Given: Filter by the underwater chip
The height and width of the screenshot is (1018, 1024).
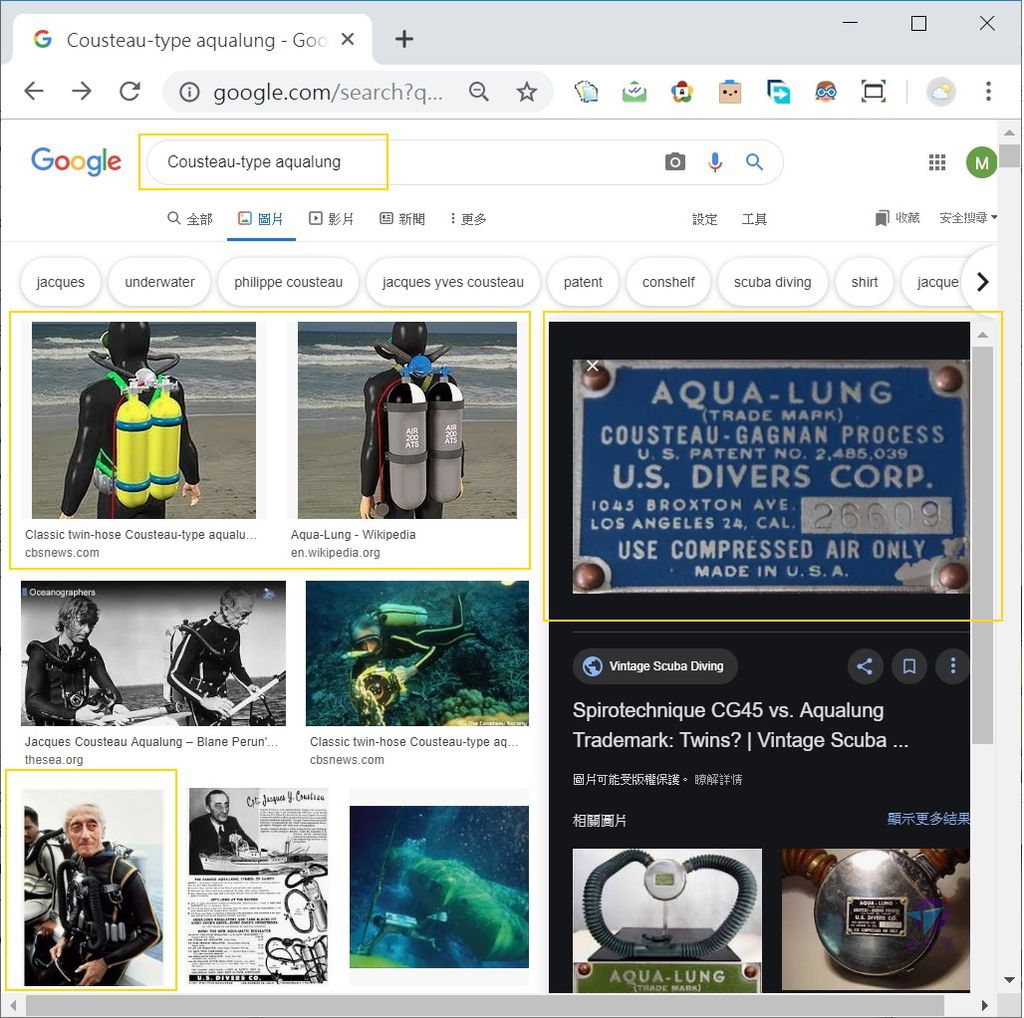Looking at the screenshot, I should click(159, 282).
